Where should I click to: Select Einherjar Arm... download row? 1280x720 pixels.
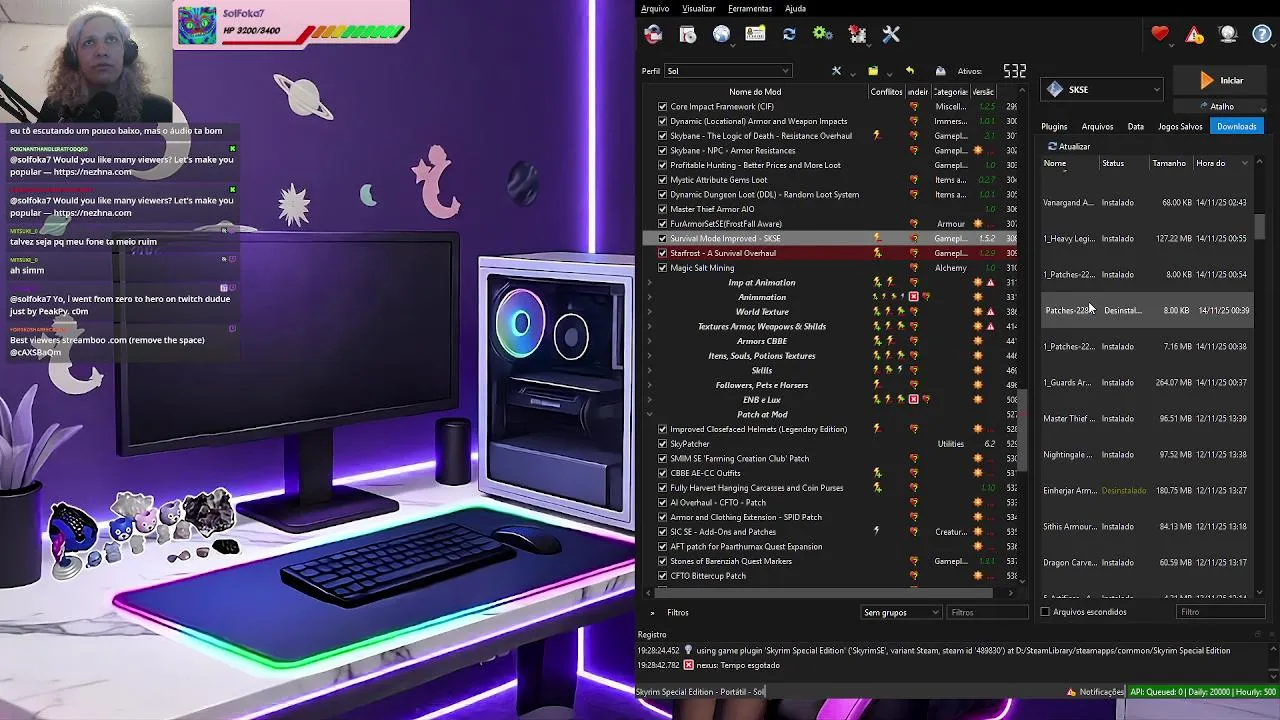1147,491
